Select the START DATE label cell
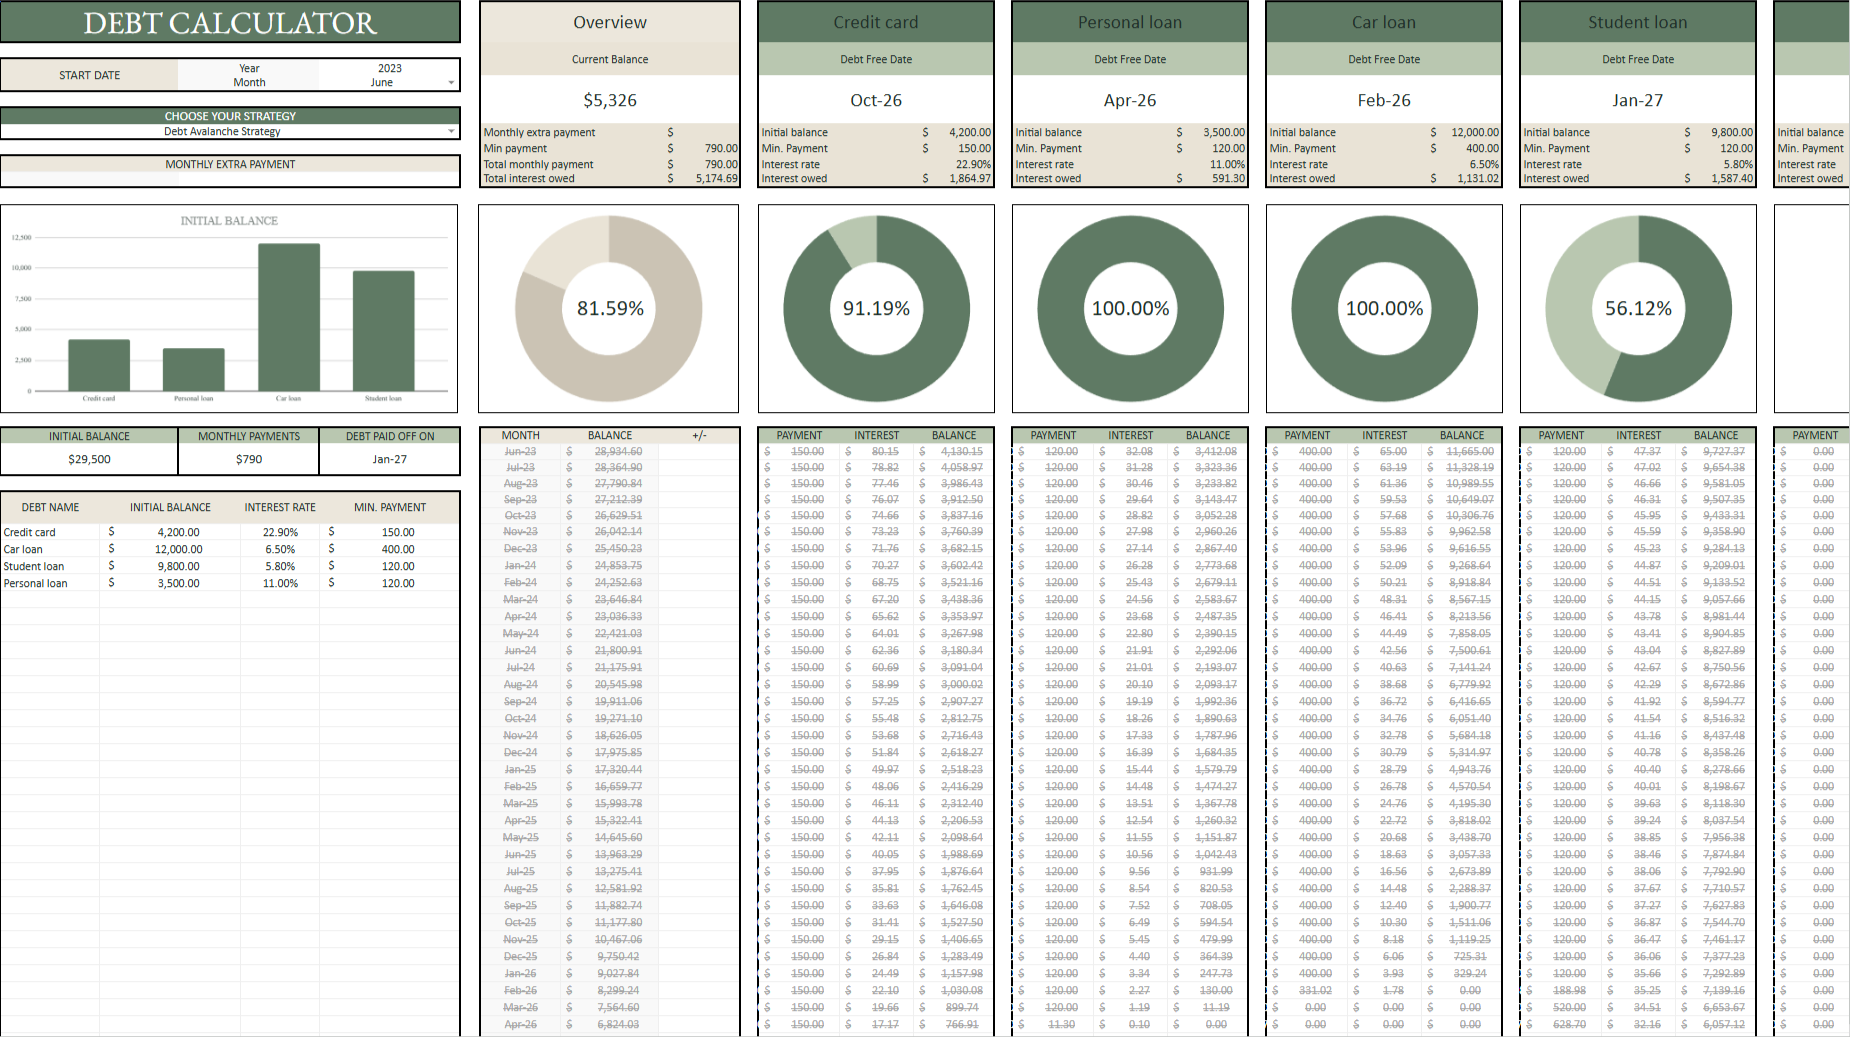1850x1037 pixels. [x=89, y=75]
